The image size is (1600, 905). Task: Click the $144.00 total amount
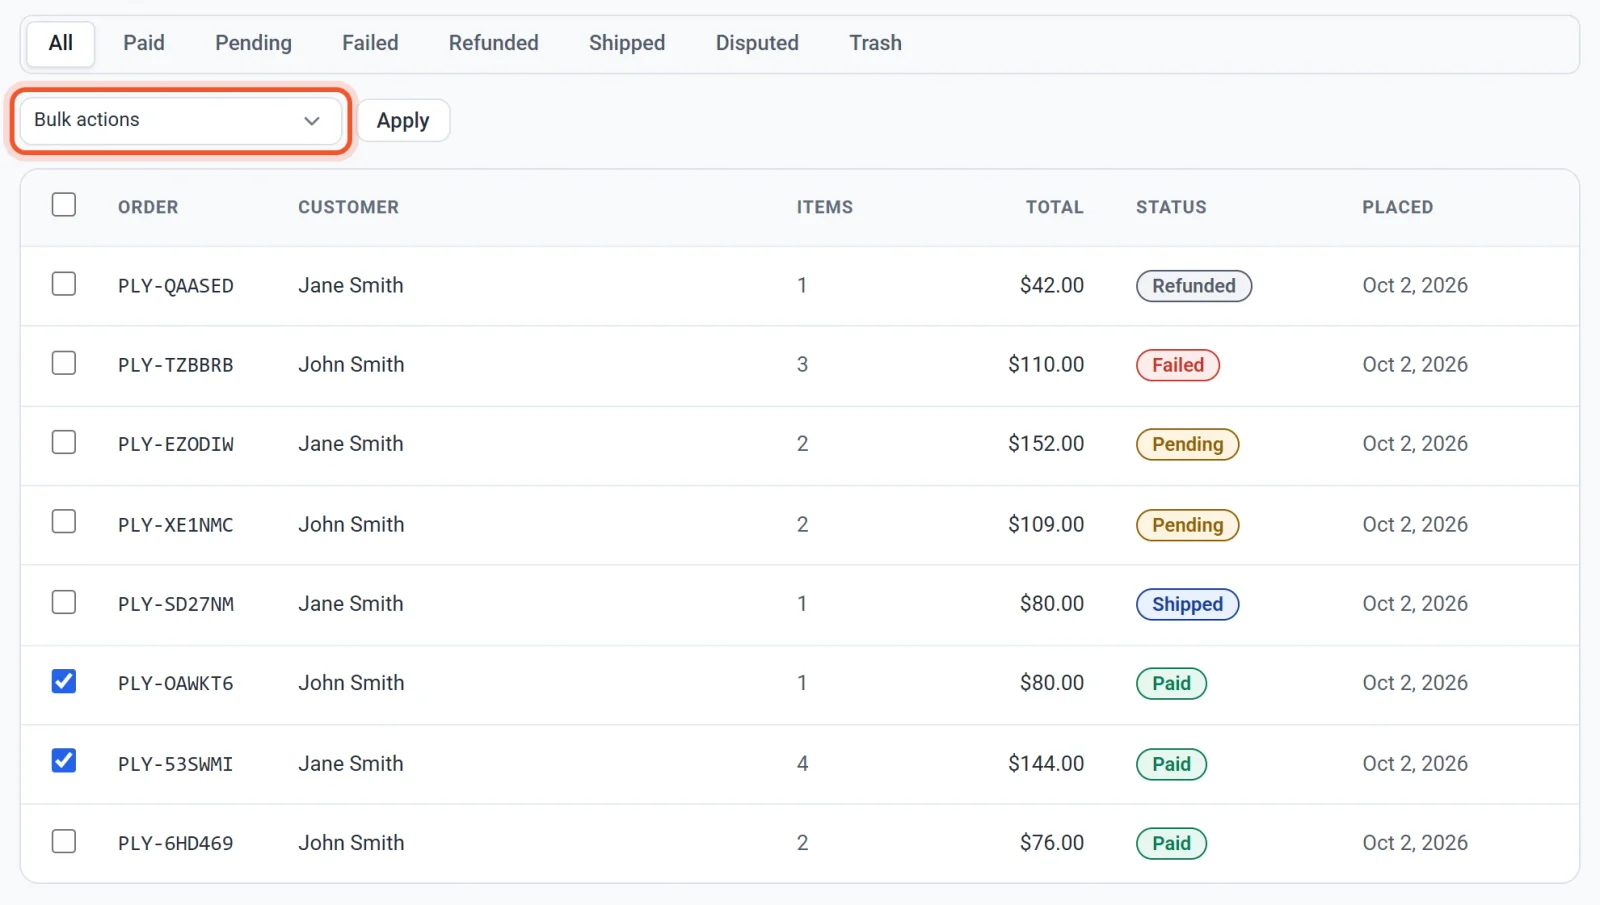tap(1046, 764)
